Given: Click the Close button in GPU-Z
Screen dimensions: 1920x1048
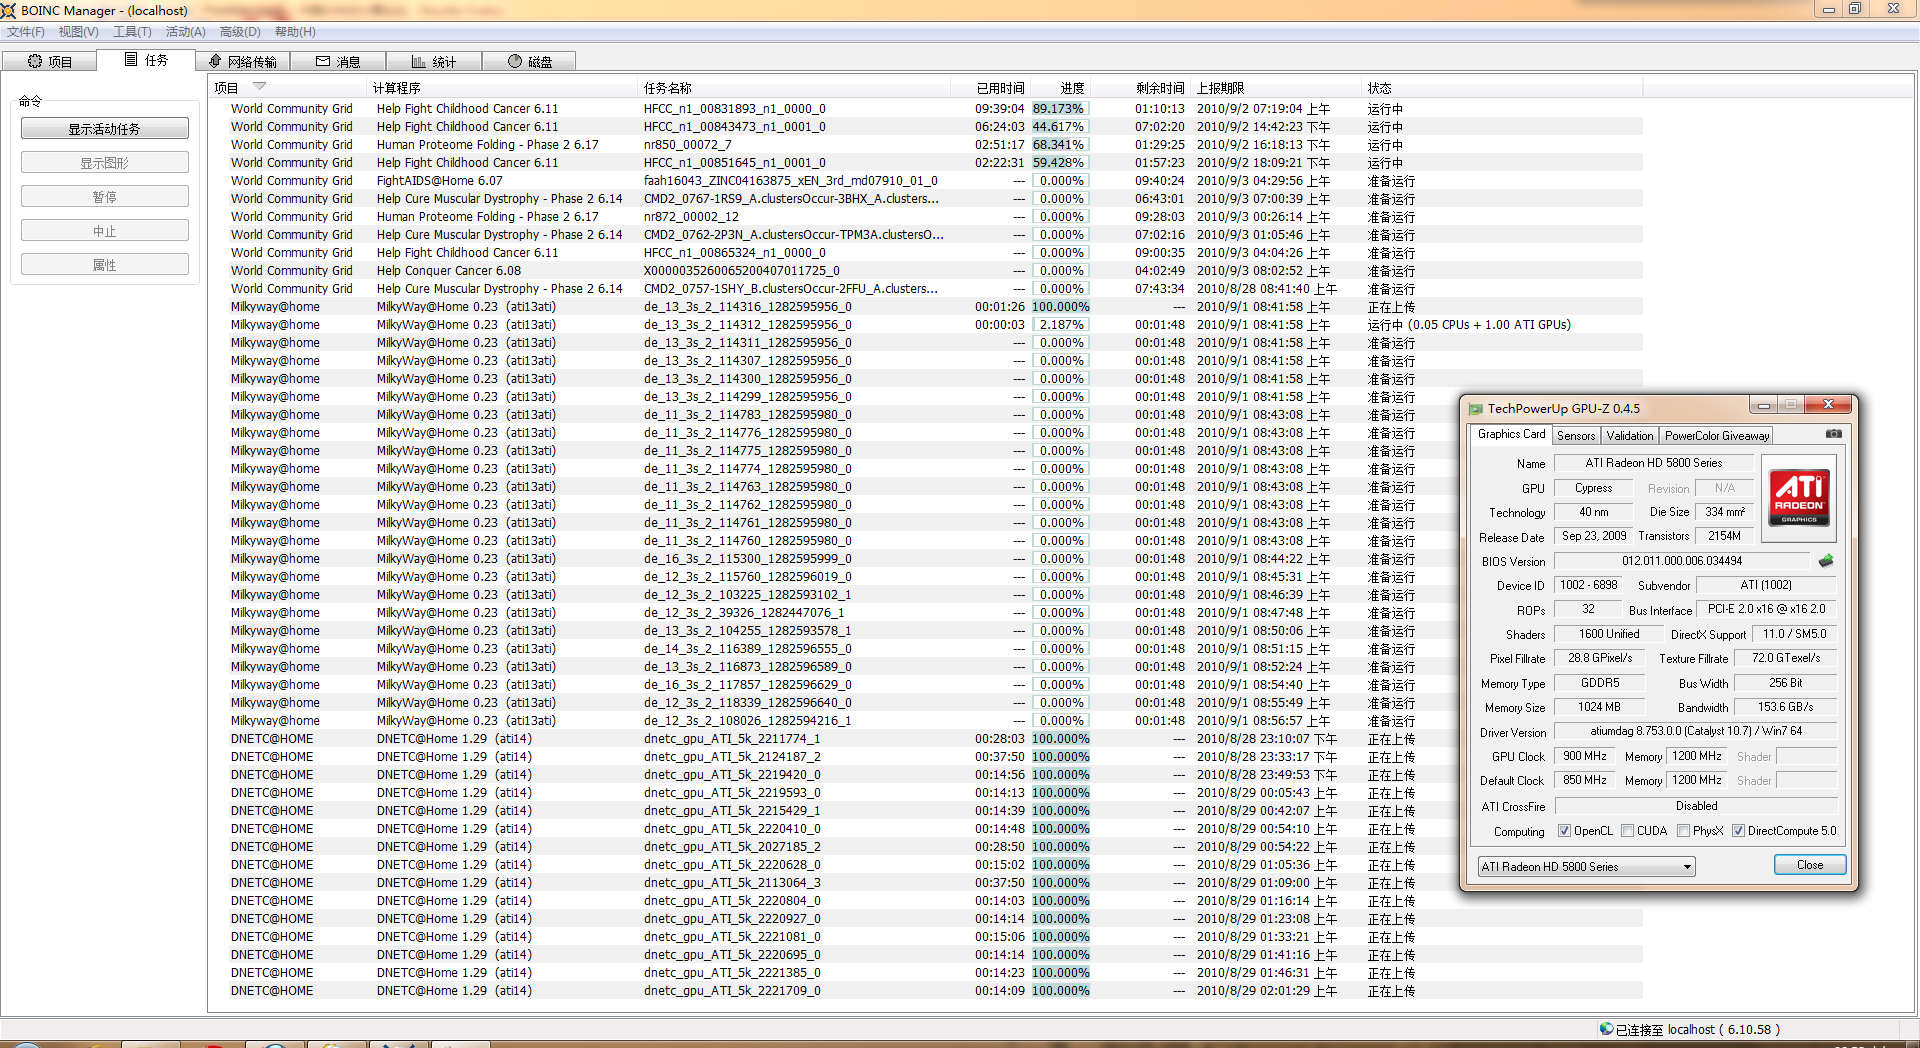Looking at the screenshot, I should tap(1810, 865).
